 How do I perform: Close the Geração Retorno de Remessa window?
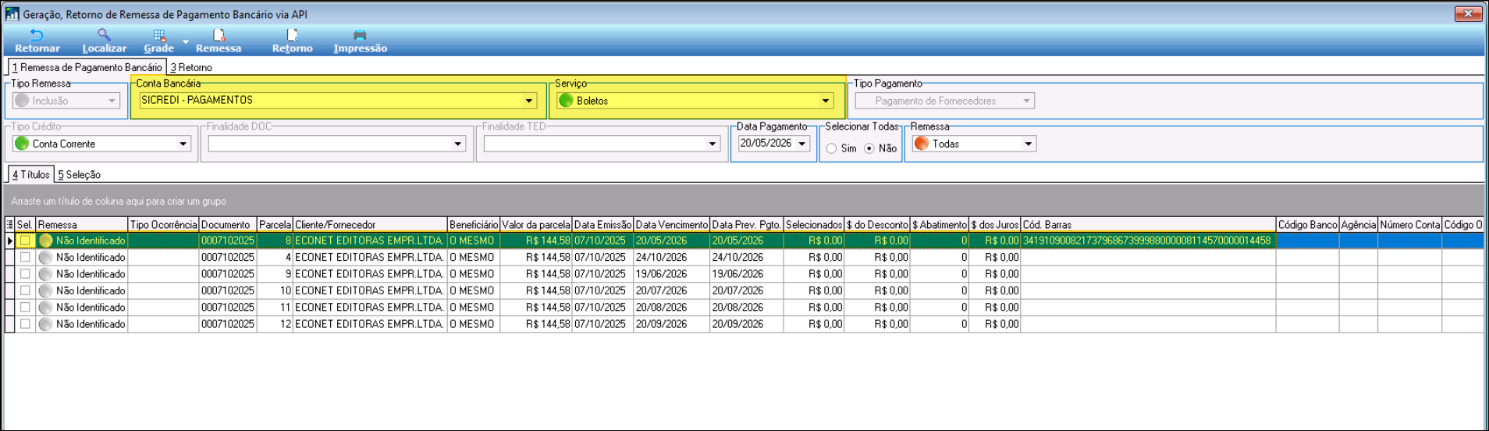[x=1466, y=13]
